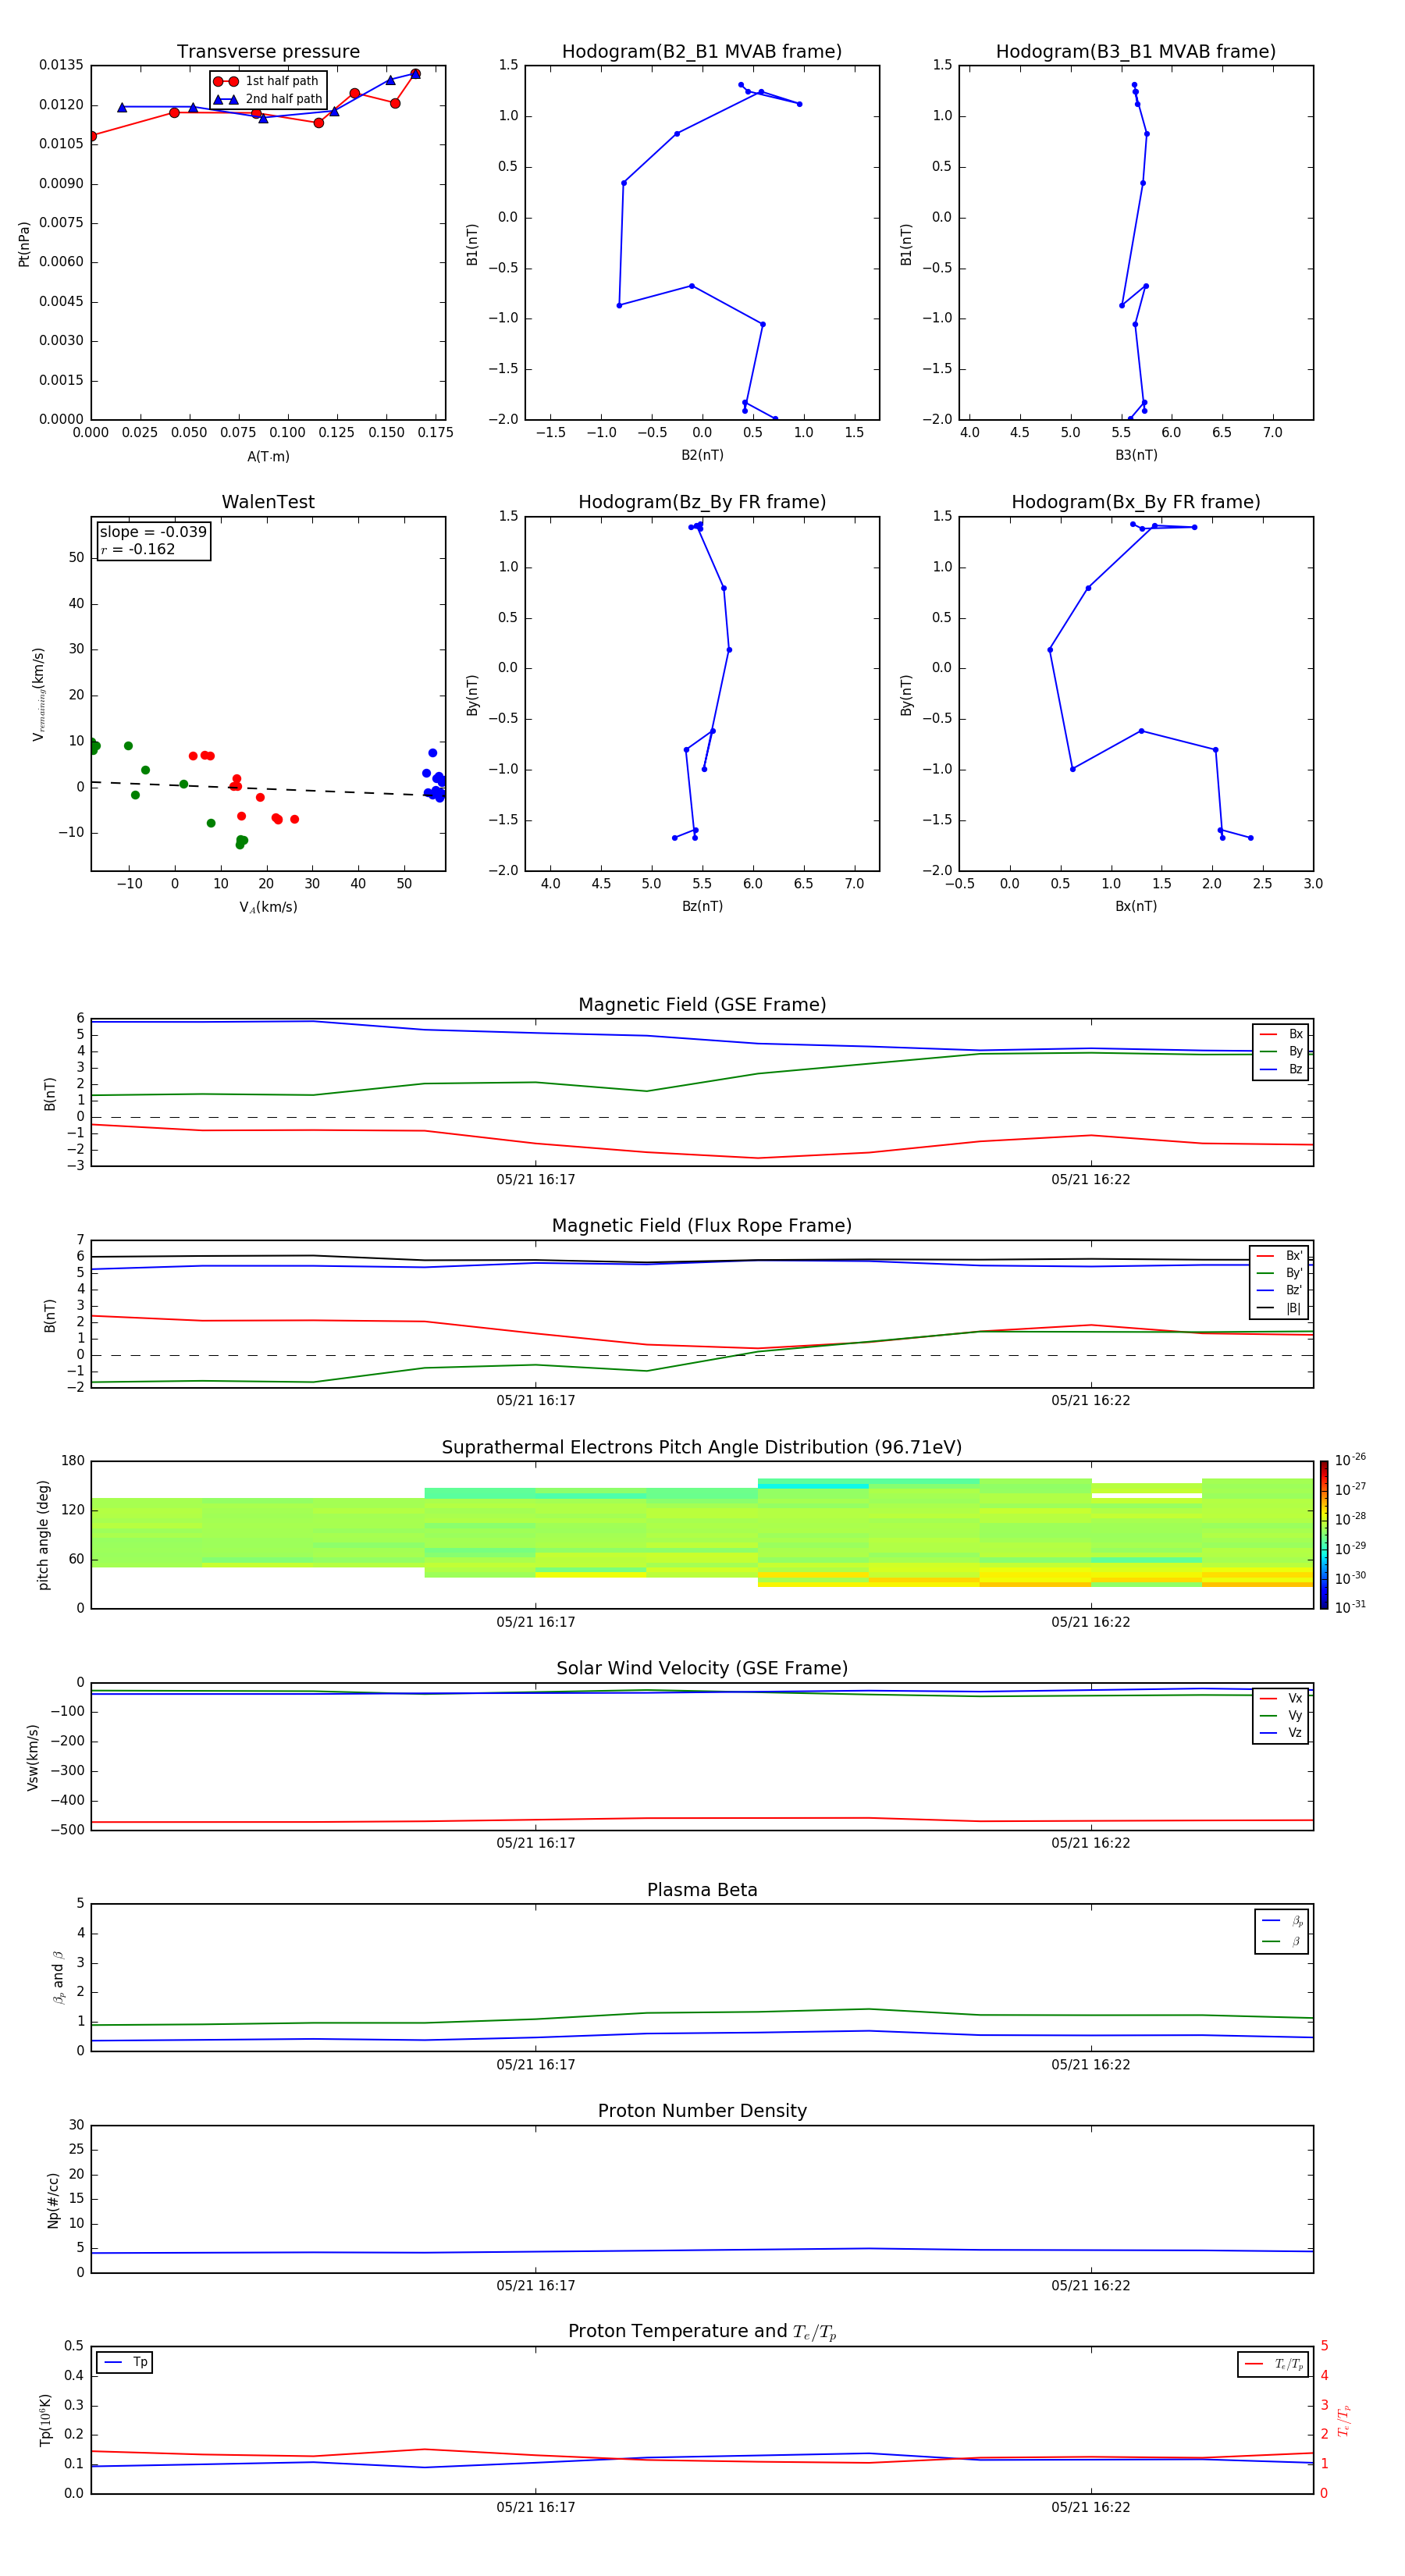1405x2576 pixels.
Task: Click 'Hodogram(B2_B1 MVAB frame)' title
Action: tap(702, 52)
